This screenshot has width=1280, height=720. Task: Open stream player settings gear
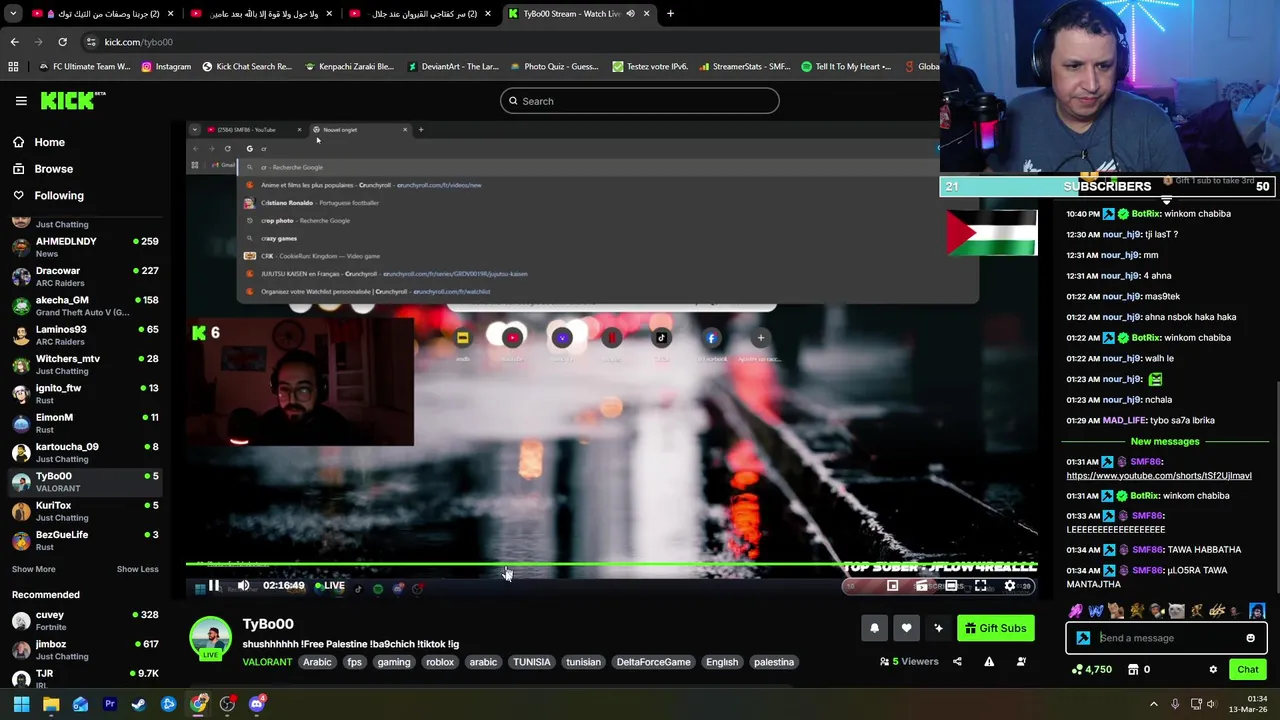point(1010,586)
